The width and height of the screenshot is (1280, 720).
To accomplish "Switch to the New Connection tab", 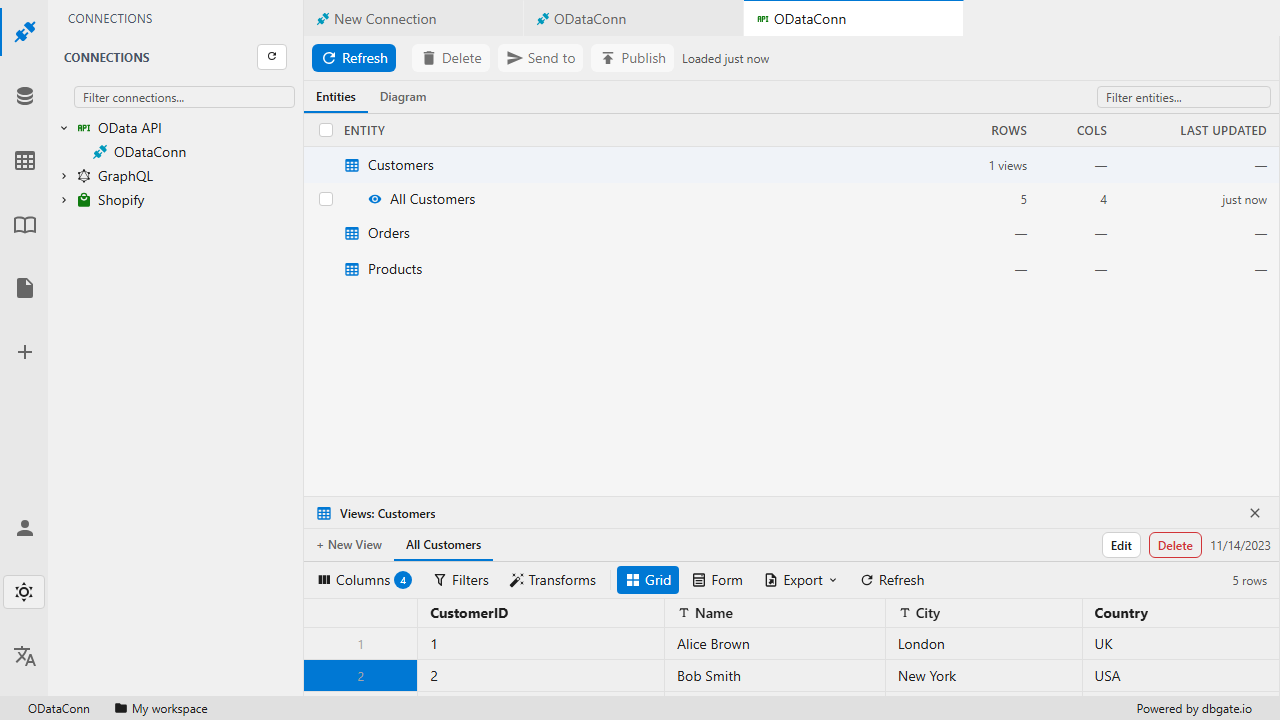I will point(413,19).
